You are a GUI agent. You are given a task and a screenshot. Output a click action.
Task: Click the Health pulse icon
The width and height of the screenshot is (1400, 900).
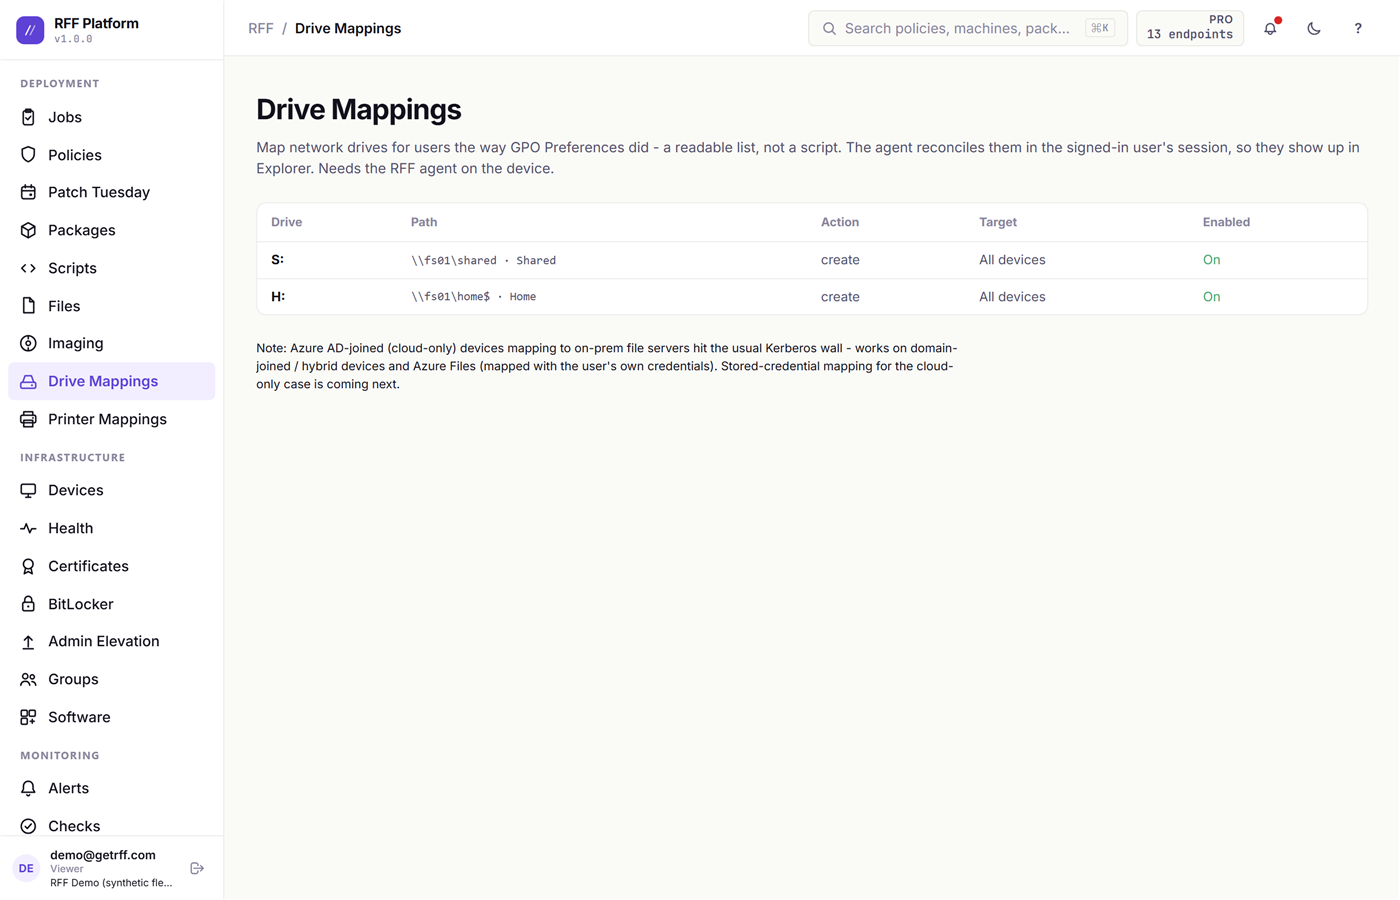pyautogui.click(x=28, y=528)
